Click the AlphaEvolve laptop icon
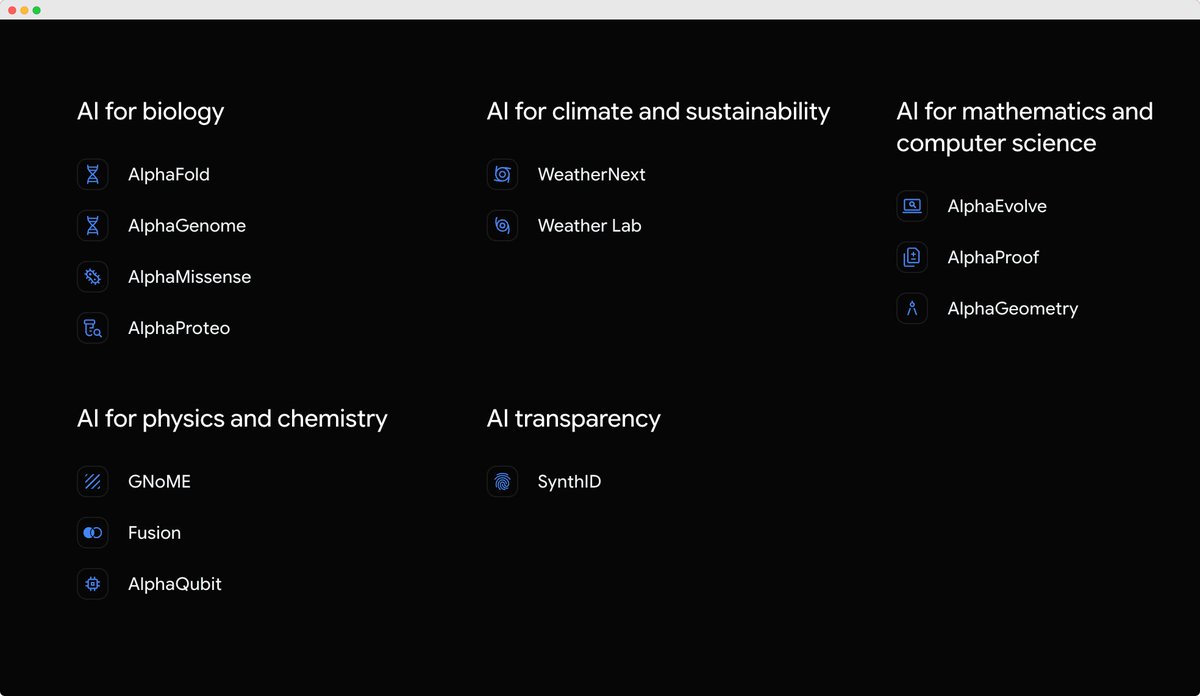 click(x=912, y=206)
